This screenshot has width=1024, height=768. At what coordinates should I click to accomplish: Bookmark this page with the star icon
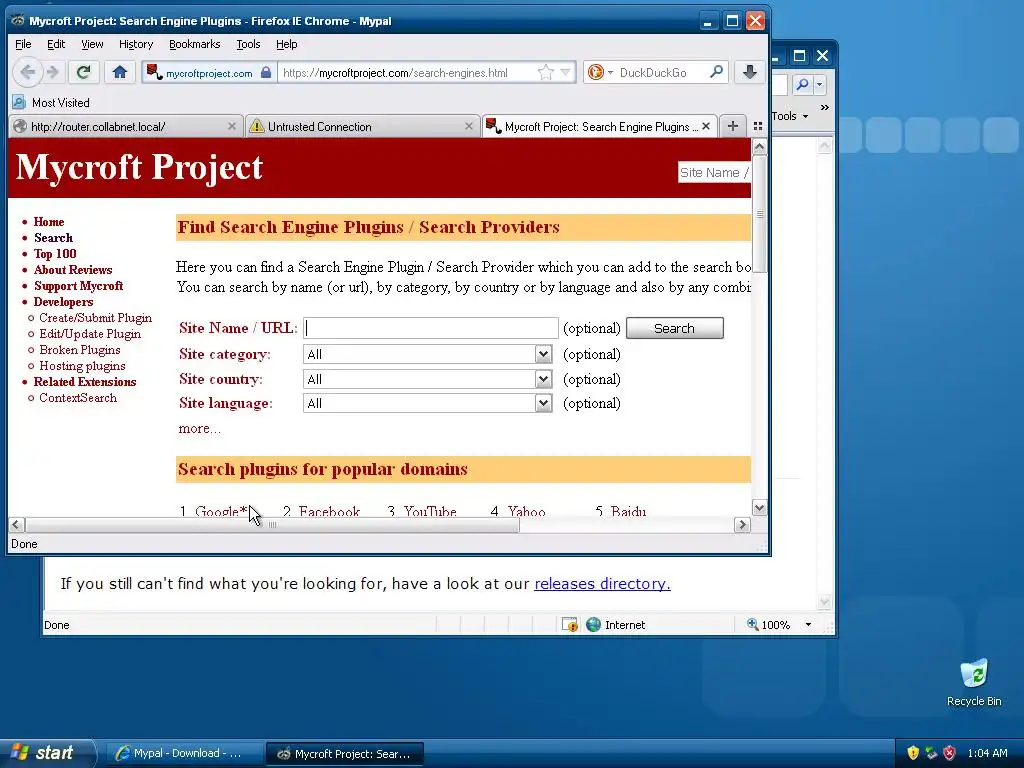point(546,72)
